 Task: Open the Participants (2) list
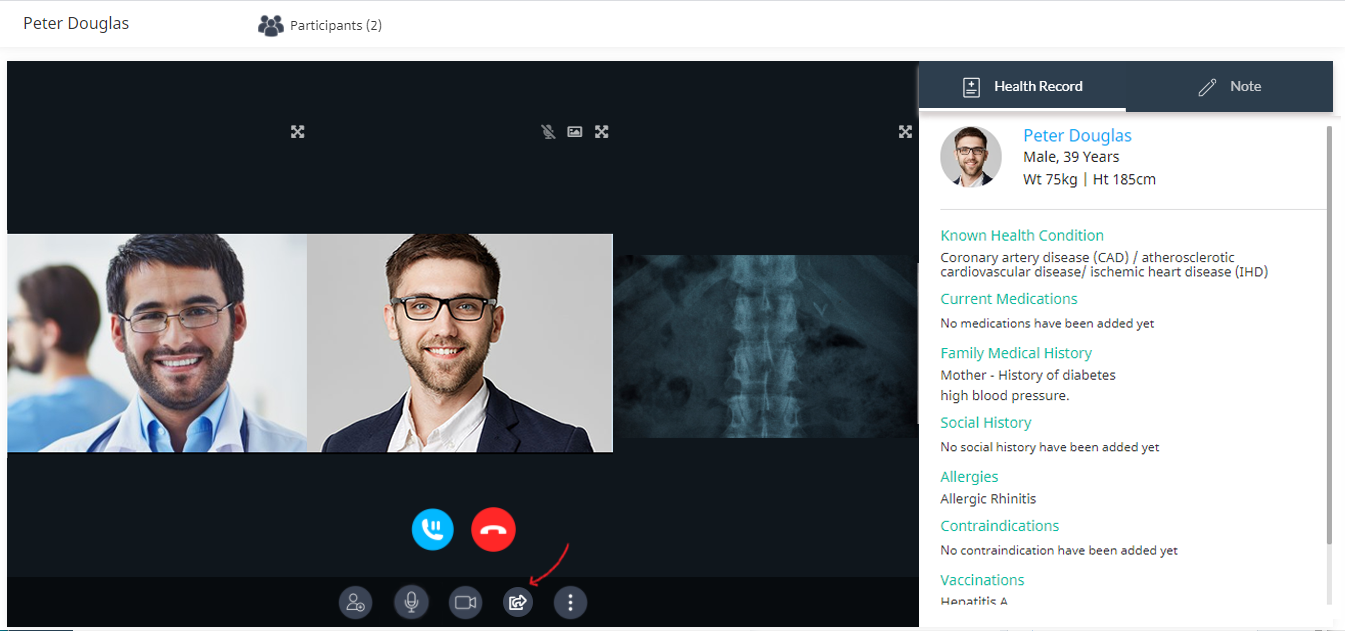click(320, 25)
